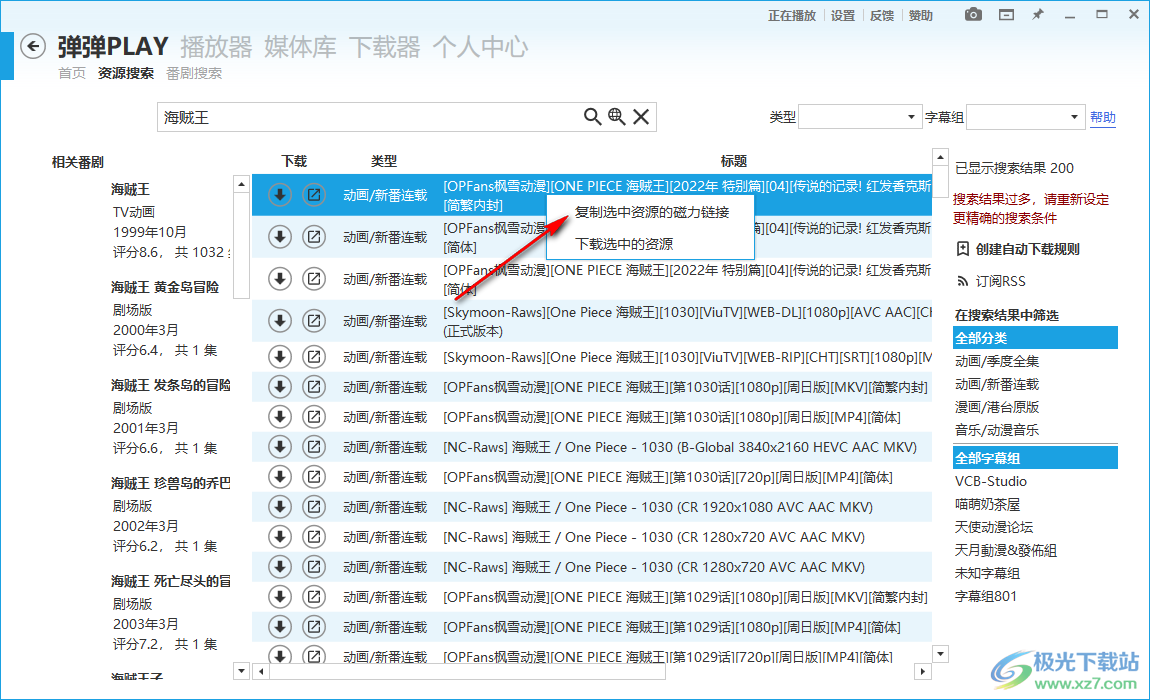
Task: Open external page for the 简繁内封 特别篇 row
Action: (314, 195)
